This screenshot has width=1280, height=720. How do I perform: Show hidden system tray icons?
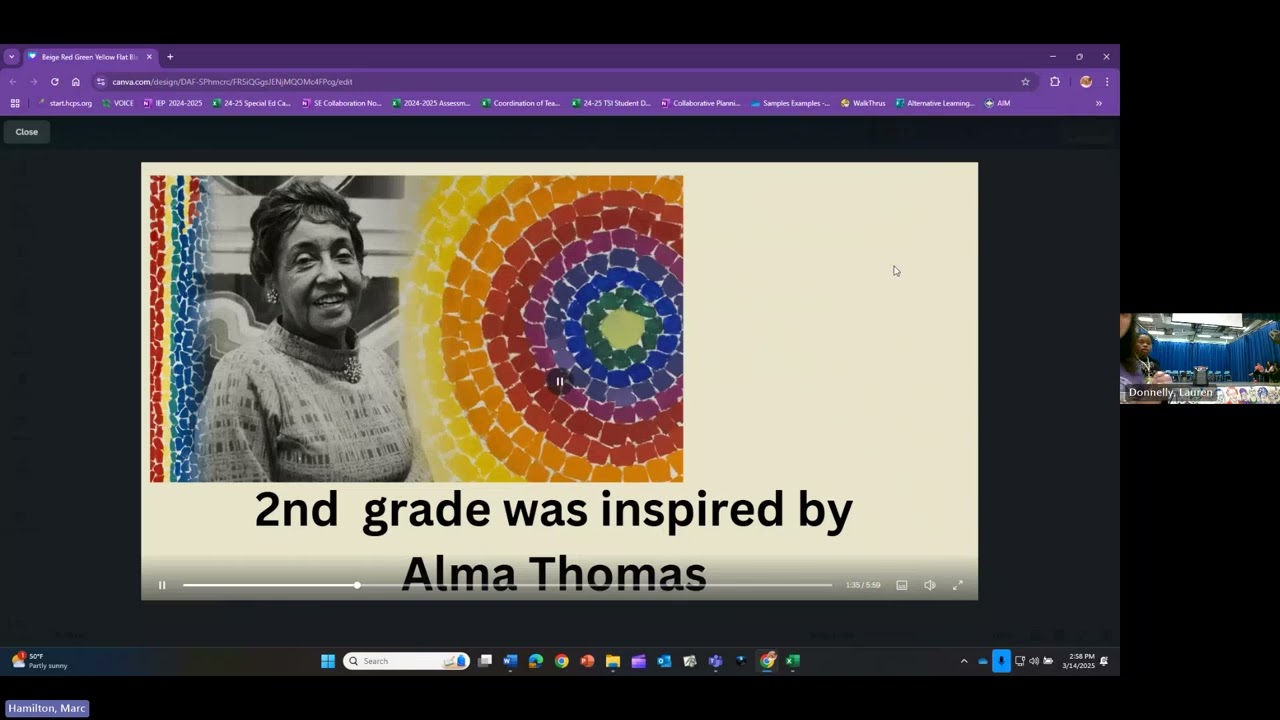964,661
